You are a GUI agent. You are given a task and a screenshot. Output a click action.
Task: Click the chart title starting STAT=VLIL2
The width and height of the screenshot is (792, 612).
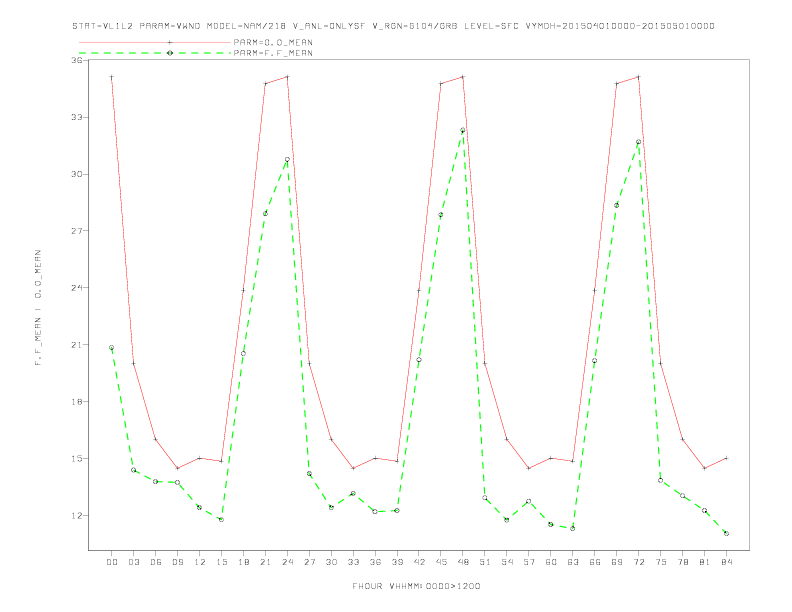pos(393,26)
